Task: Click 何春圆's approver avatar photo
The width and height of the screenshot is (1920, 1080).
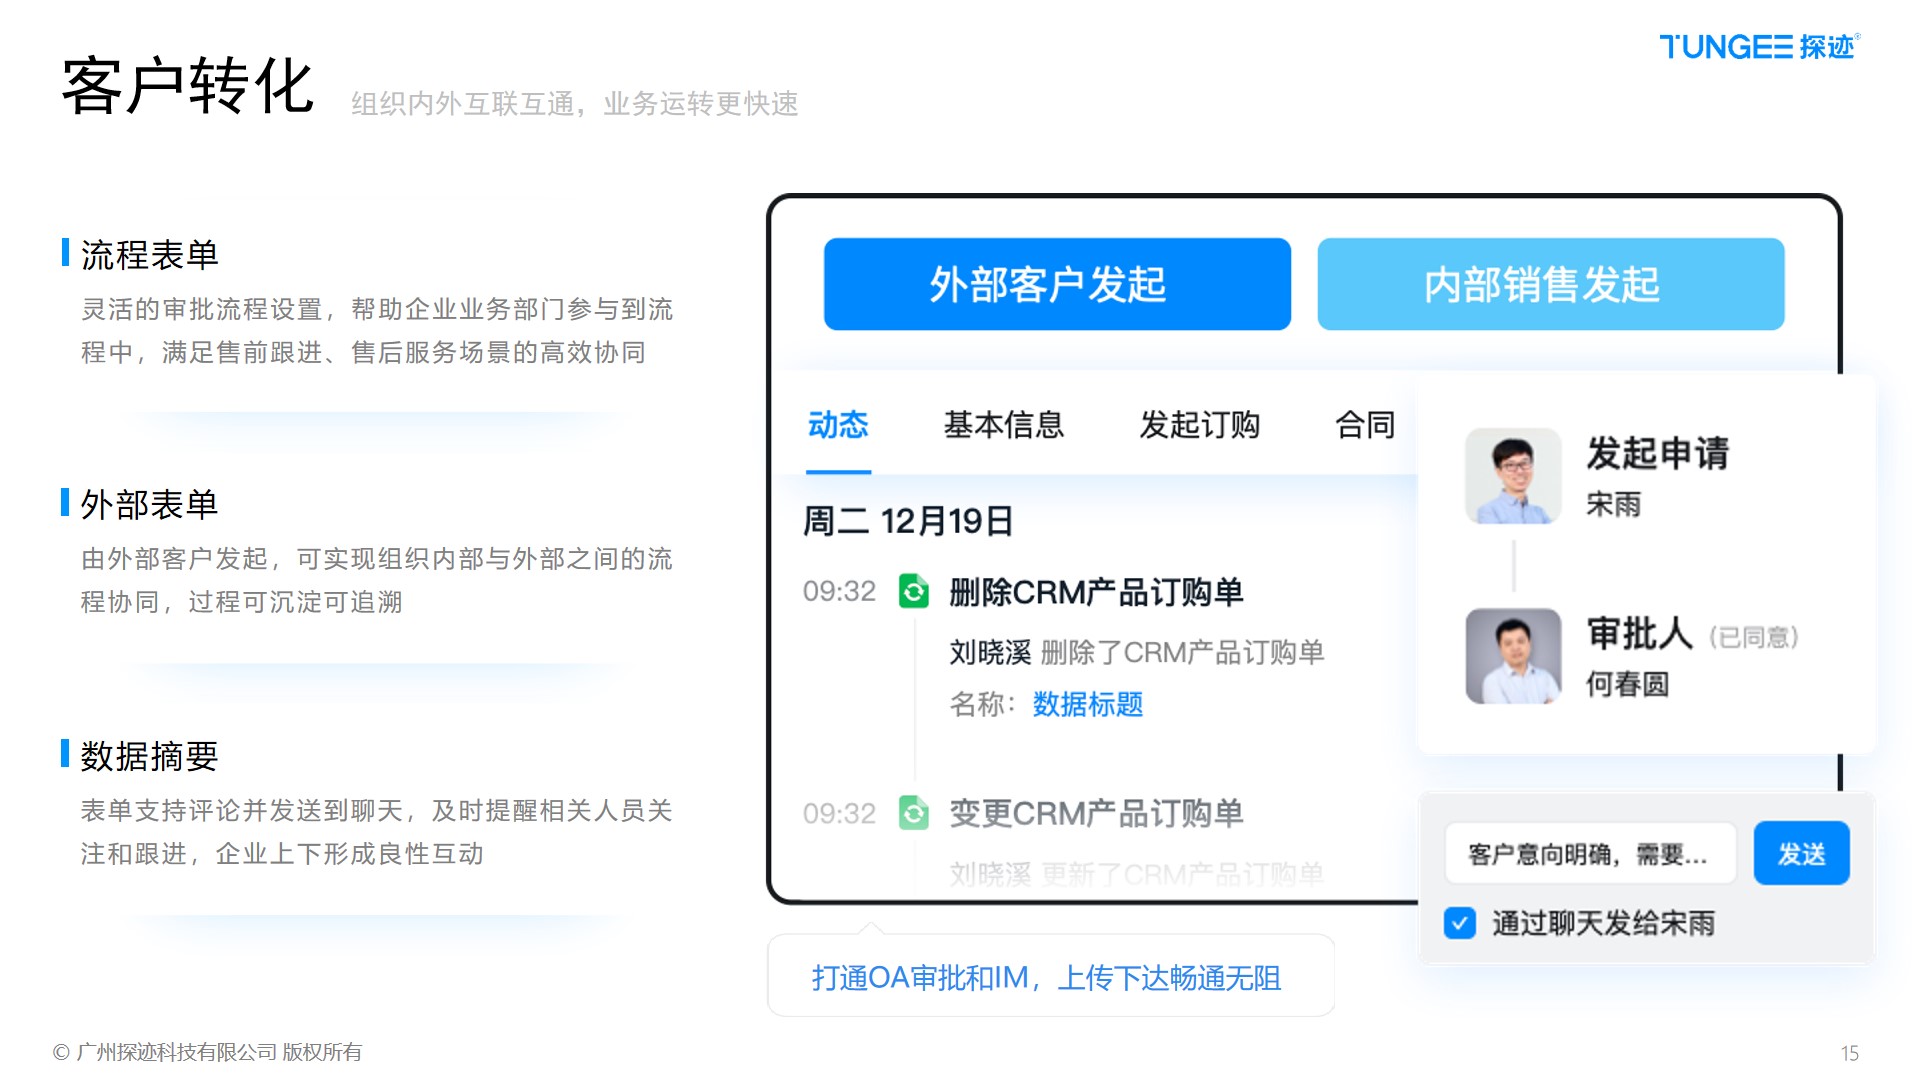Action: (1512, 656)
